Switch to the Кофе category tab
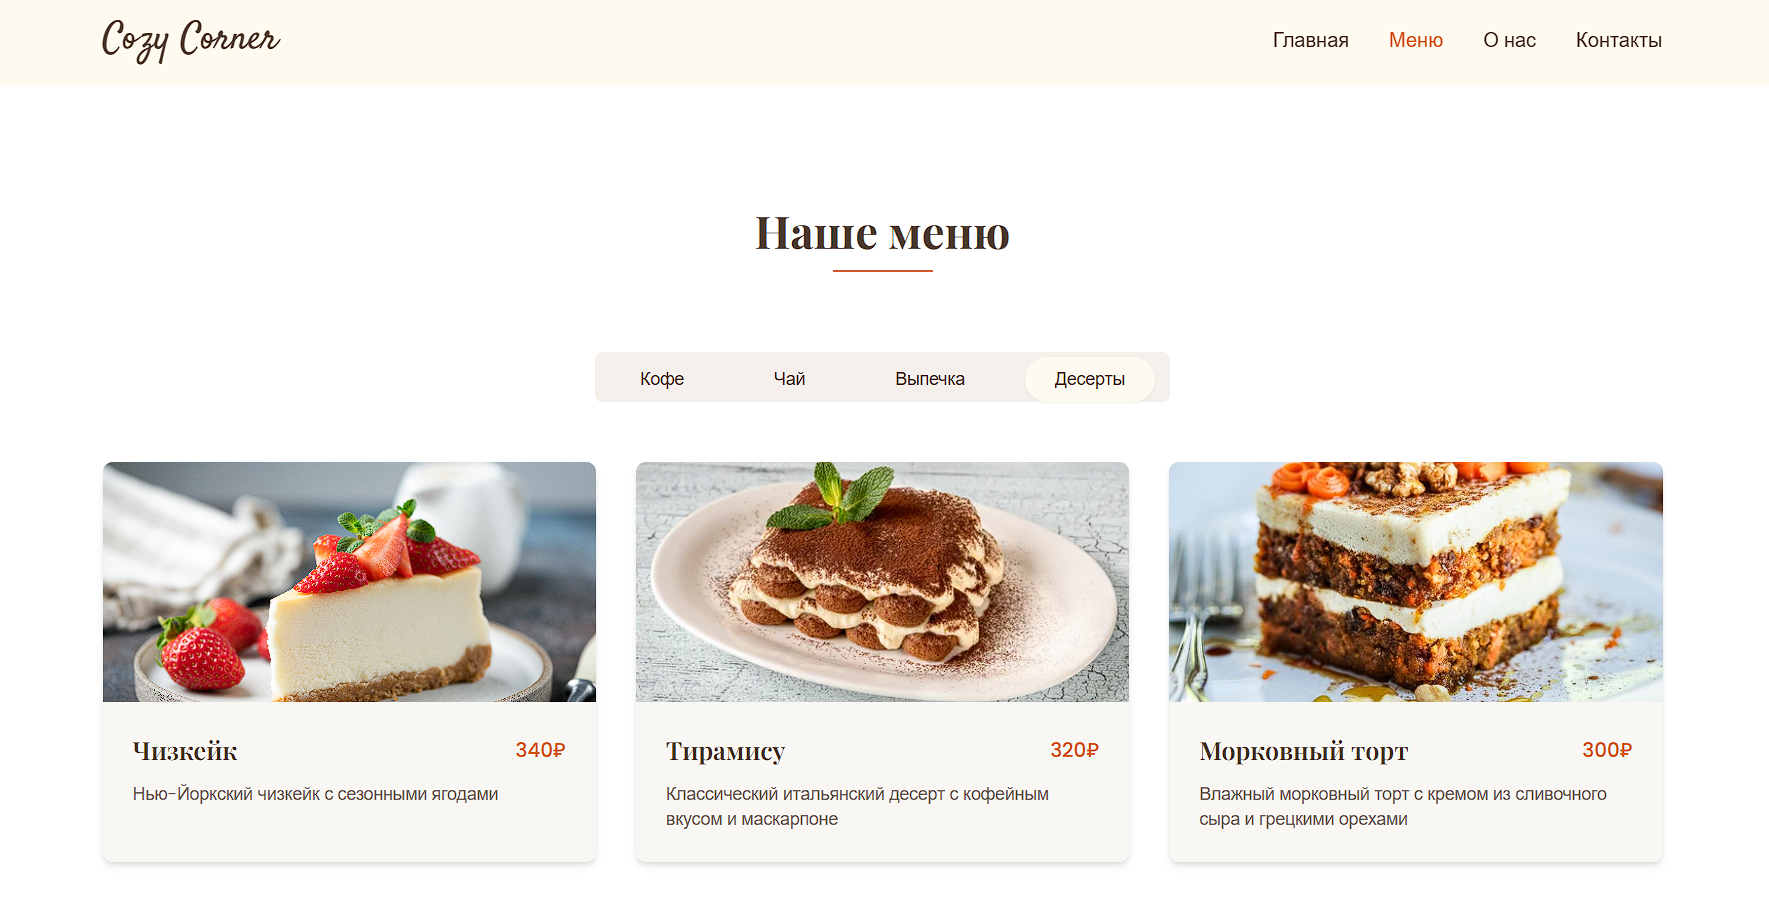Viewport: 1769px width, 919px height. (662, 379)
